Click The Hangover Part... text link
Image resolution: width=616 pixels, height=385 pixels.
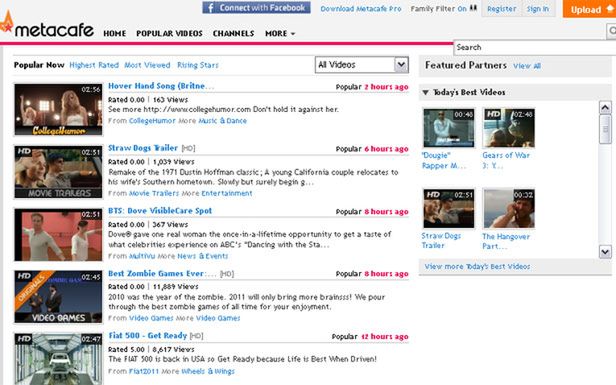[x=506, y=241]
